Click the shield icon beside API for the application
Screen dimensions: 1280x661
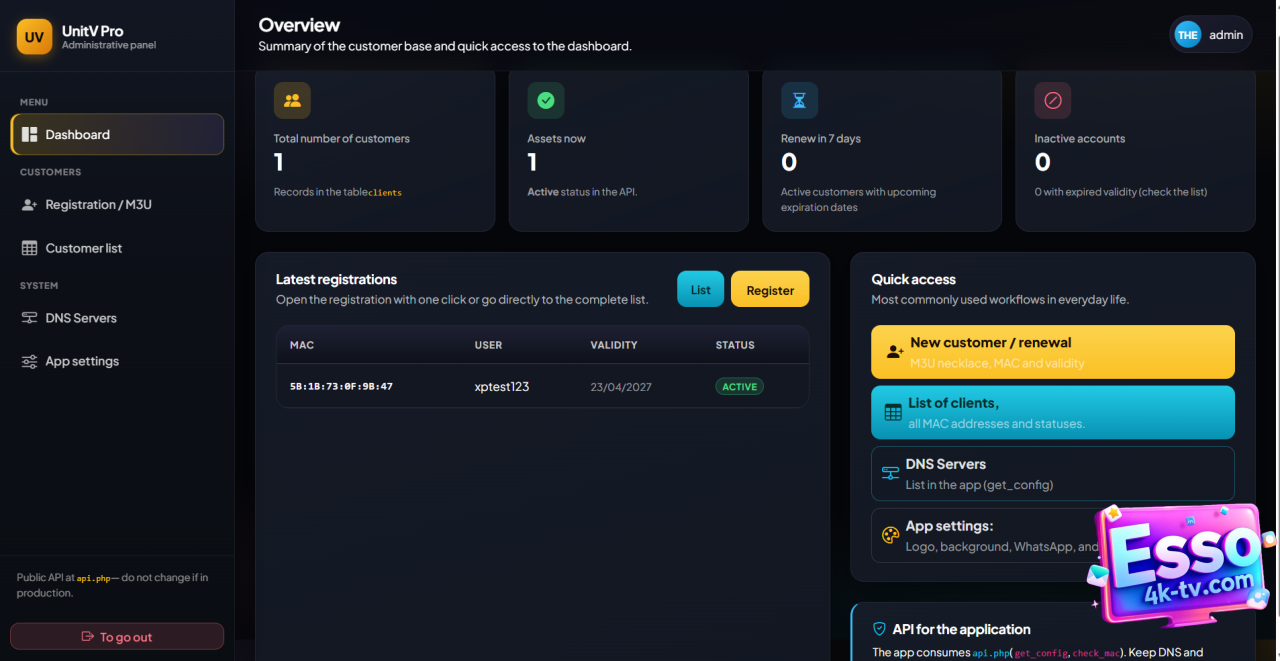(880, 629)
